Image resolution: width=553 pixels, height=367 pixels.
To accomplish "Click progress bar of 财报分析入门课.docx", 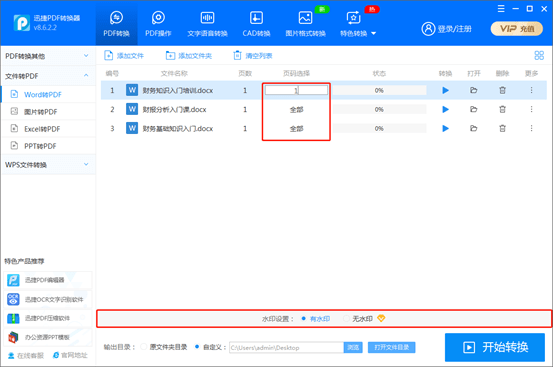I will pos(379,110).
